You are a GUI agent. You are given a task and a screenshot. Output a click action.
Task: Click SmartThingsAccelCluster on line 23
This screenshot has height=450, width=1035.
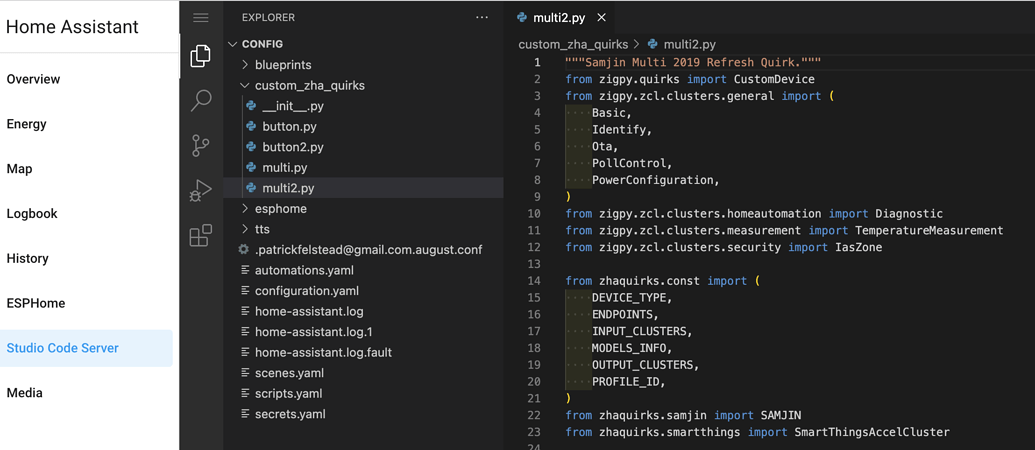click(872, 432)
